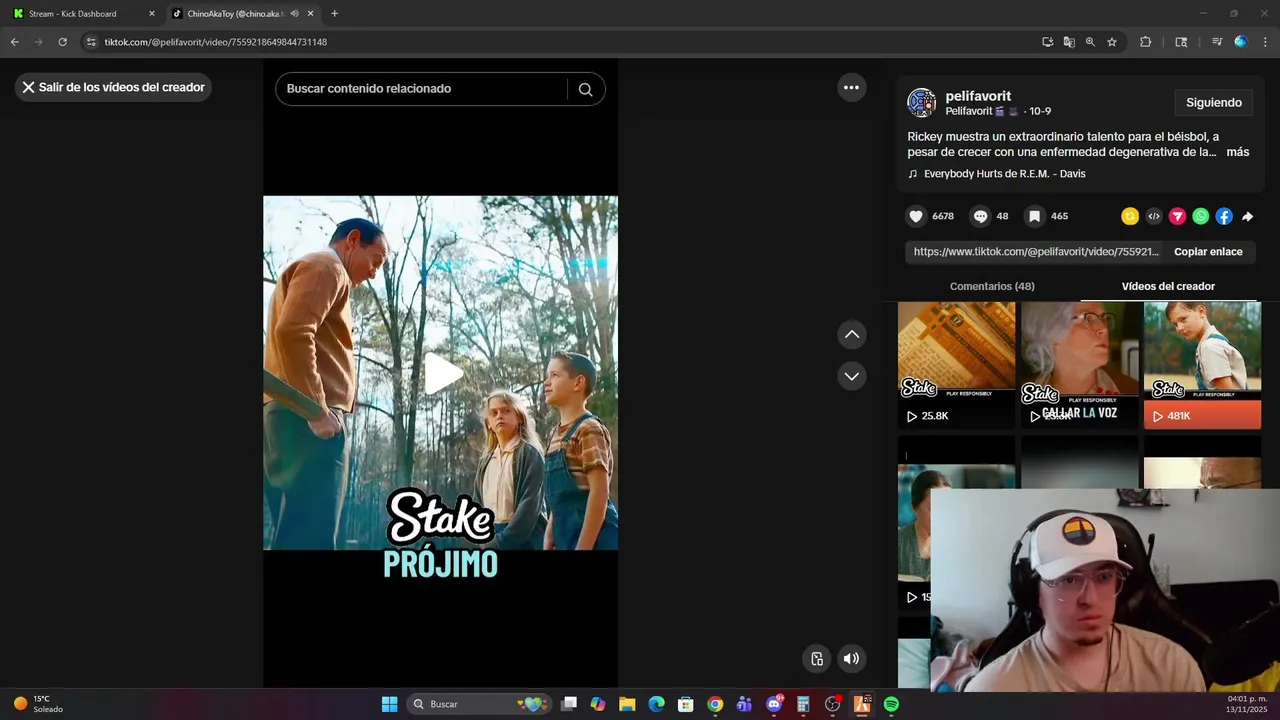Viewport: 1280px width, 720px height.
Task: Open Microsoft Store from taskbar
Action: click(x=685, y=704)
